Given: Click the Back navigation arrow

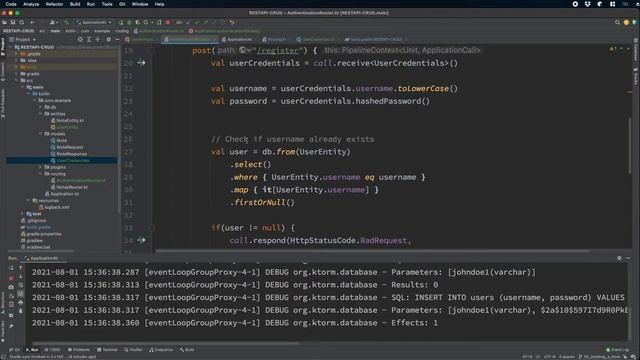Looking at the screenshot, I should pos(32,22).
